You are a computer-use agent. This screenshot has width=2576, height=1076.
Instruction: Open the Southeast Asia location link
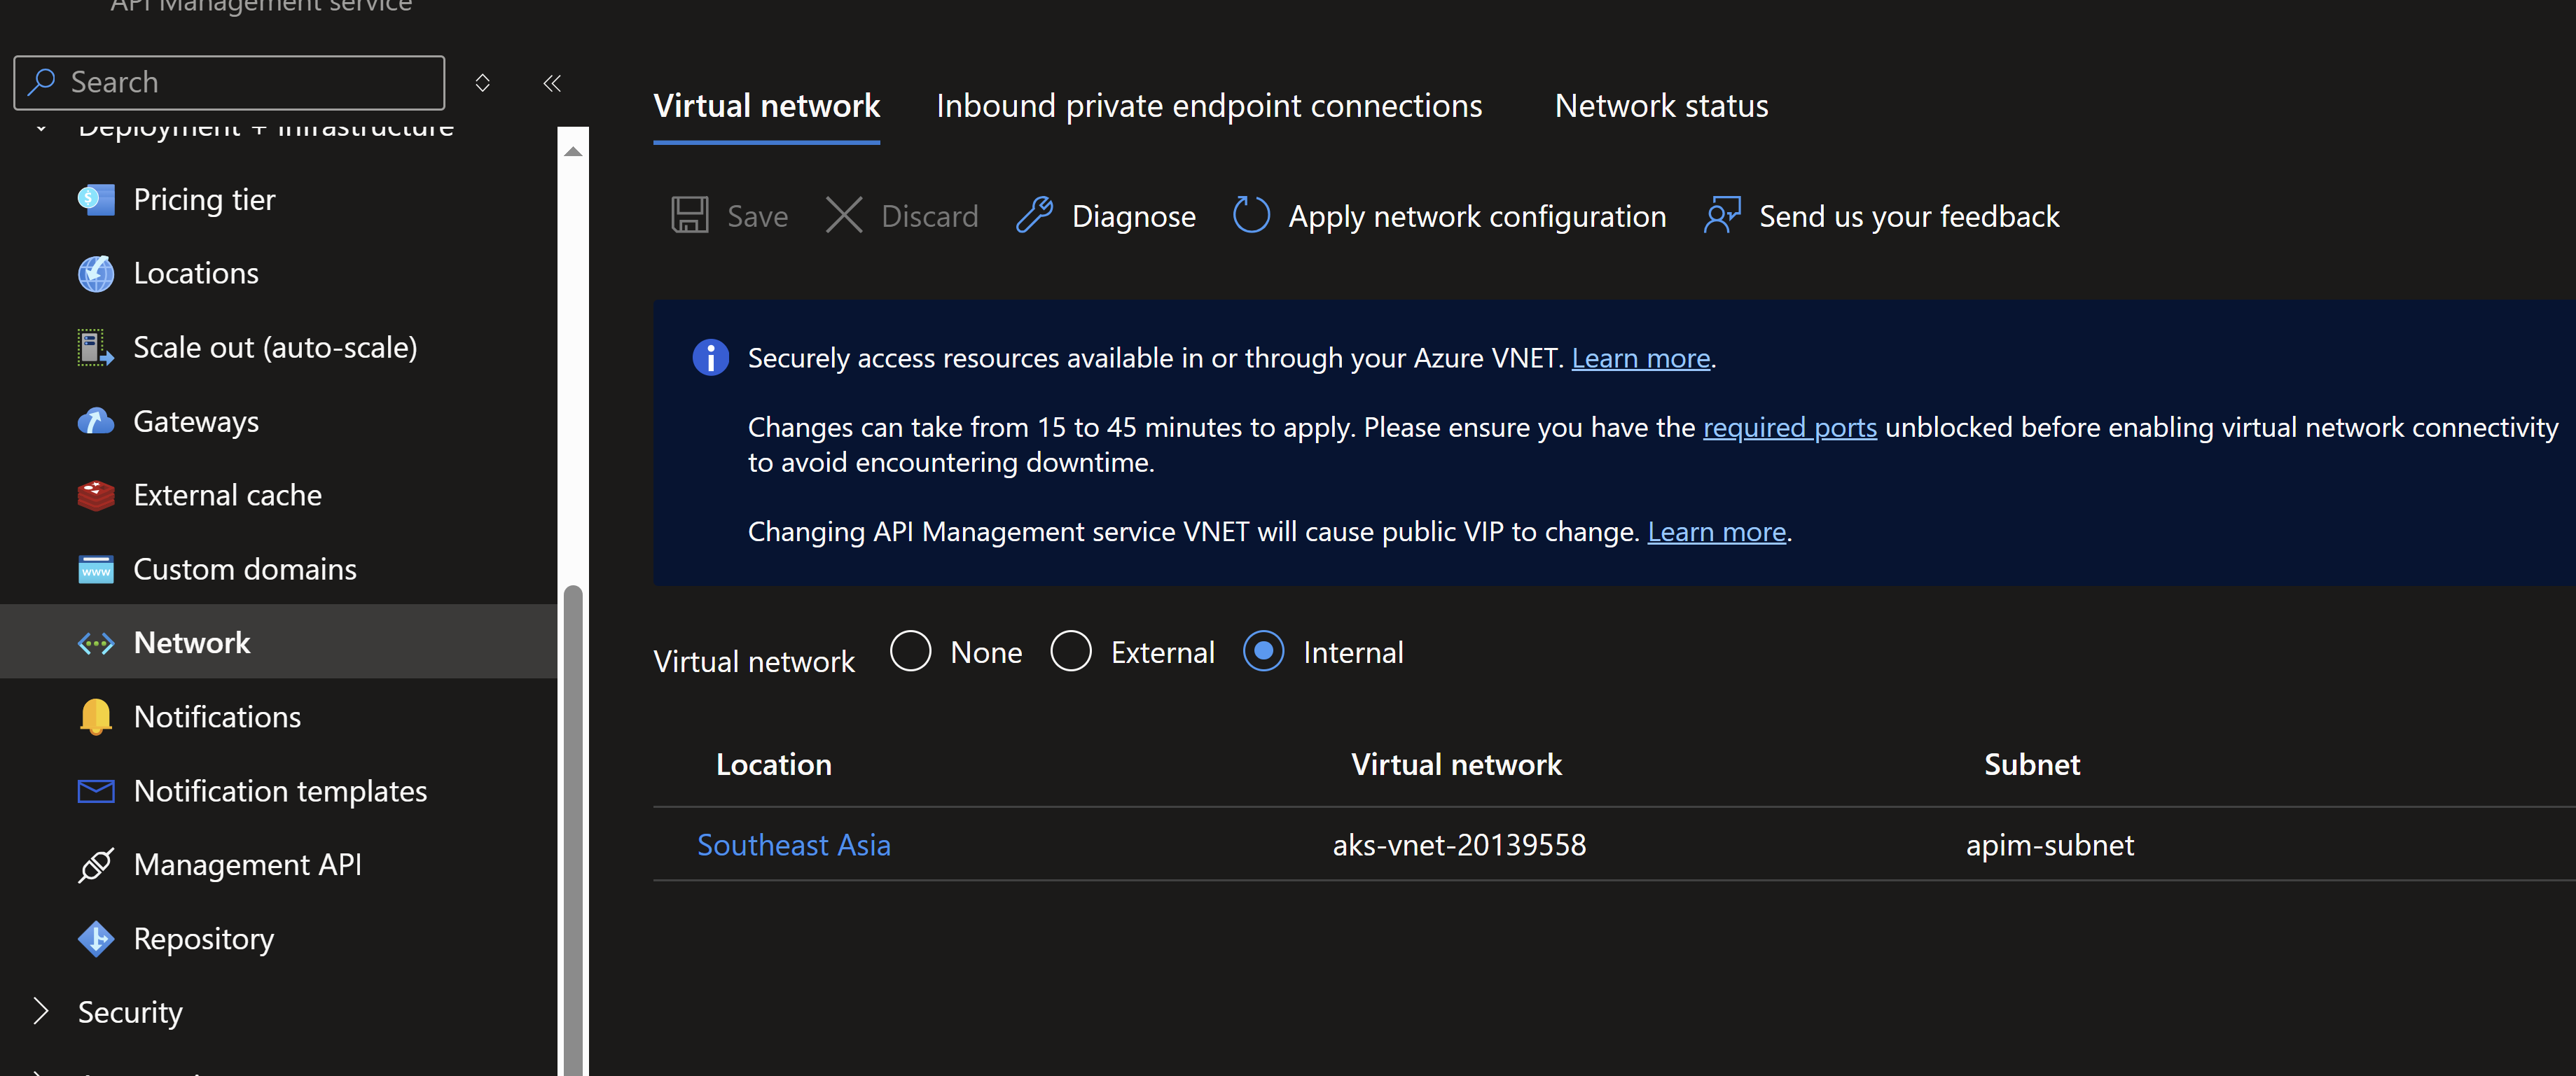coord(793,844)
